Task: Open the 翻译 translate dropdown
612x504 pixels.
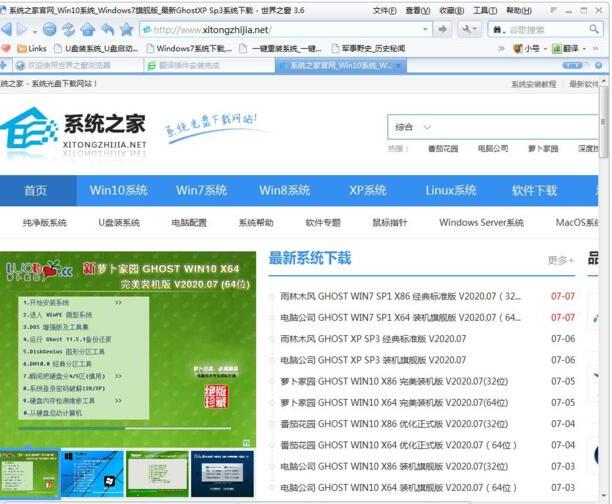Action: [x=569, y=49]
